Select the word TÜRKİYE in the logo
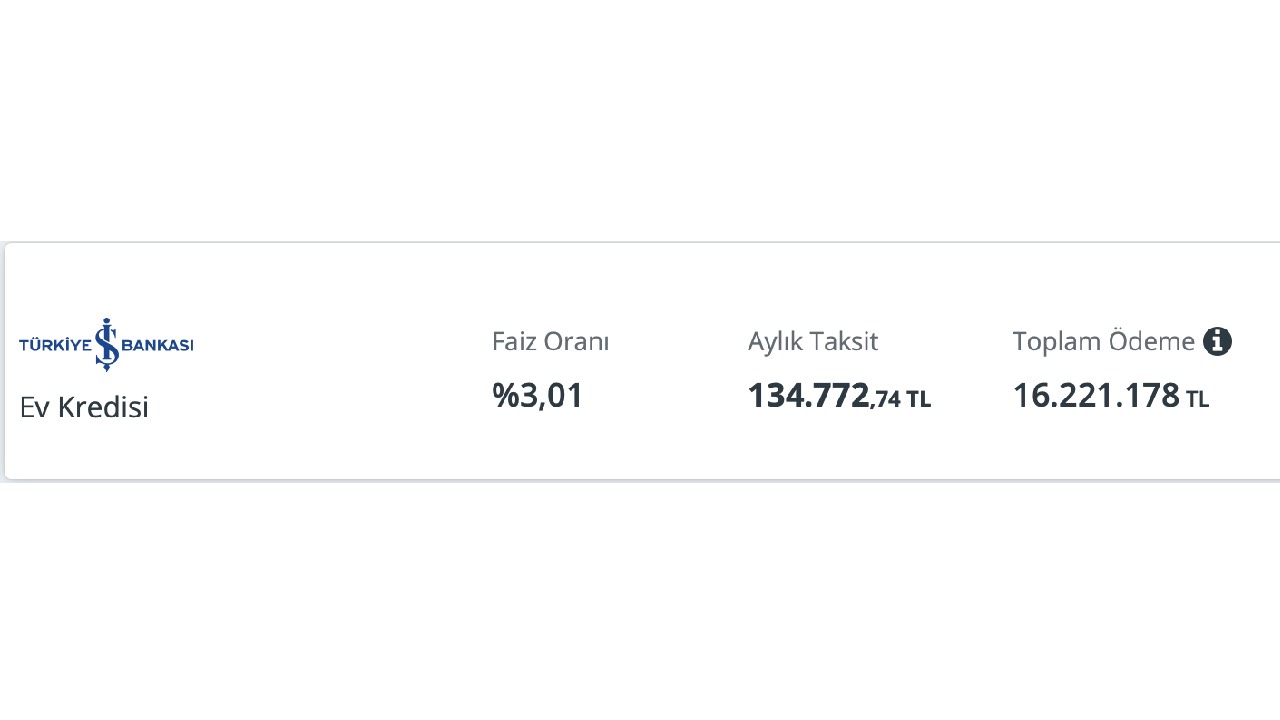 55,345
